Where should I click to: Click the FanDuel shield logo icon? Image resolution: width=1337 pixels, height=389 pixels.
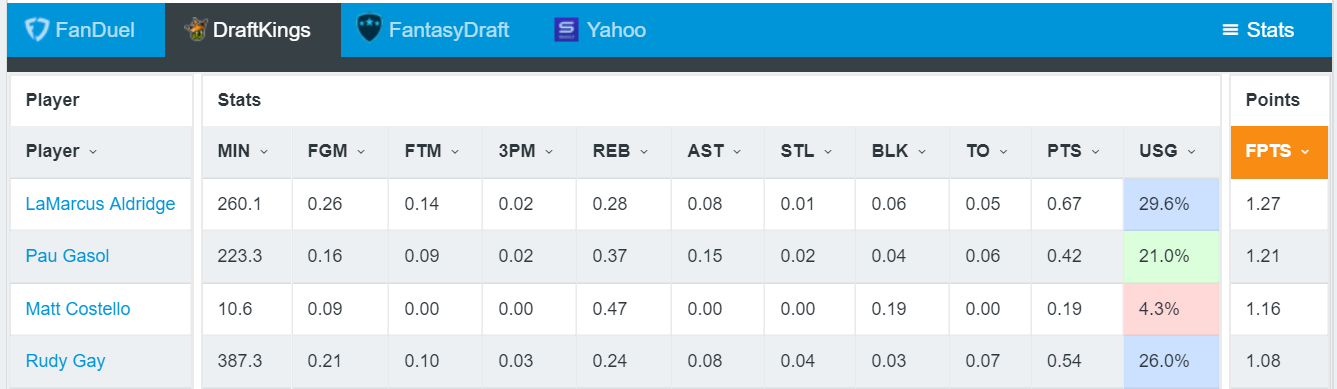click(37, 30)
